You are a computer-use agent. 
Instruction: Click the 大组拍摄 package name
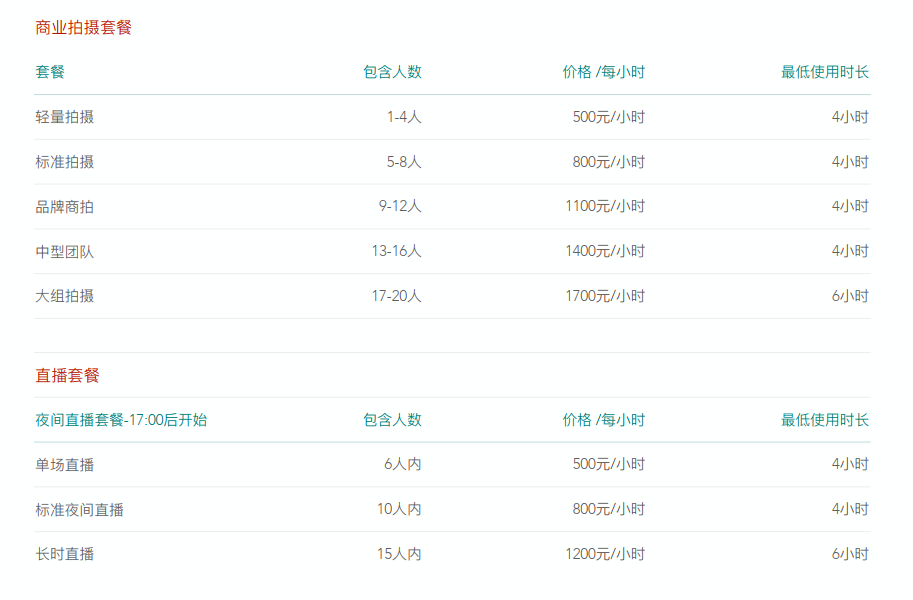(x=65, y=296)
